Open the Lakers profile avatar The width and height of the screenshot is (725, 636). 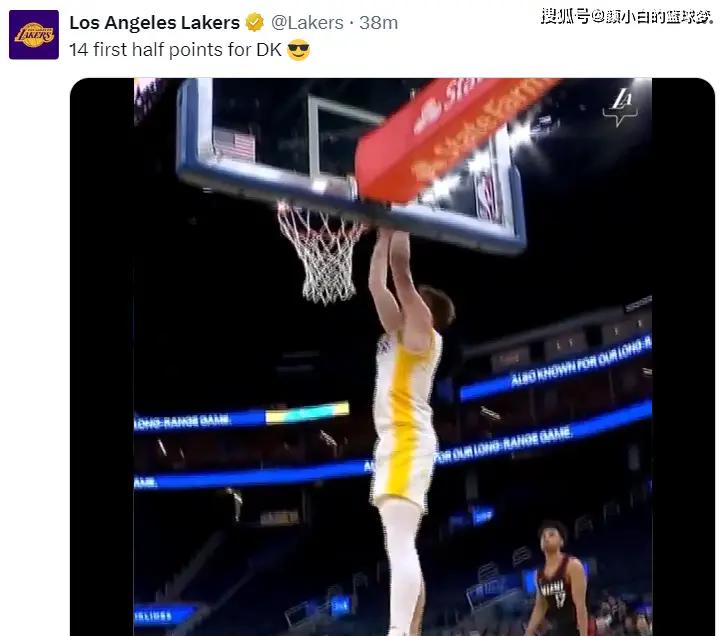pos(34,35)
